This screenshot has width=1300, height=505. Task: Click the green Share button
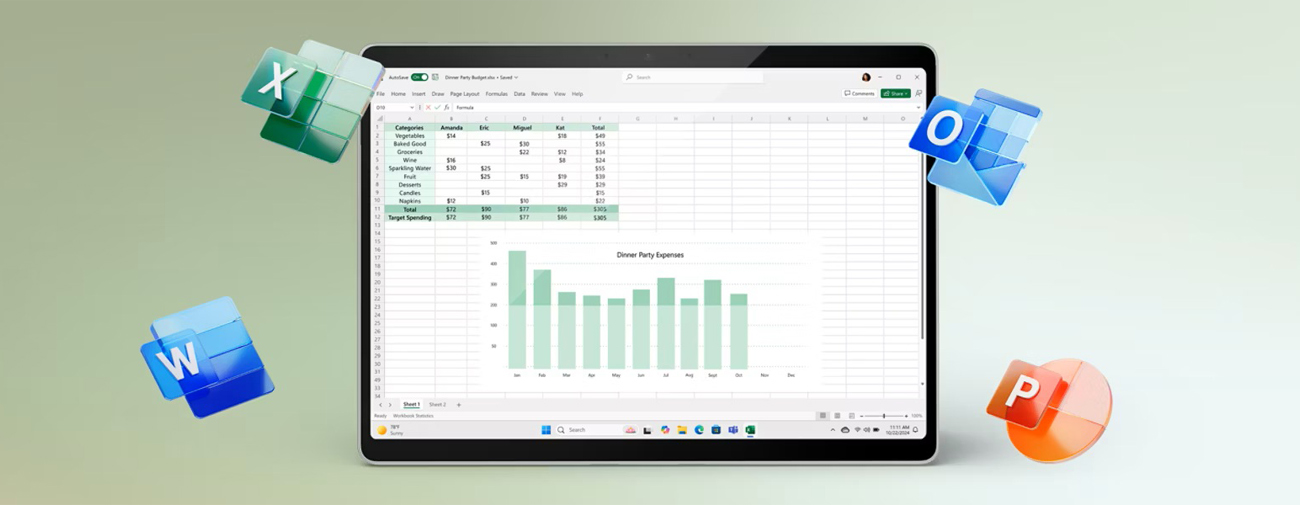click(x=894, y=93)
